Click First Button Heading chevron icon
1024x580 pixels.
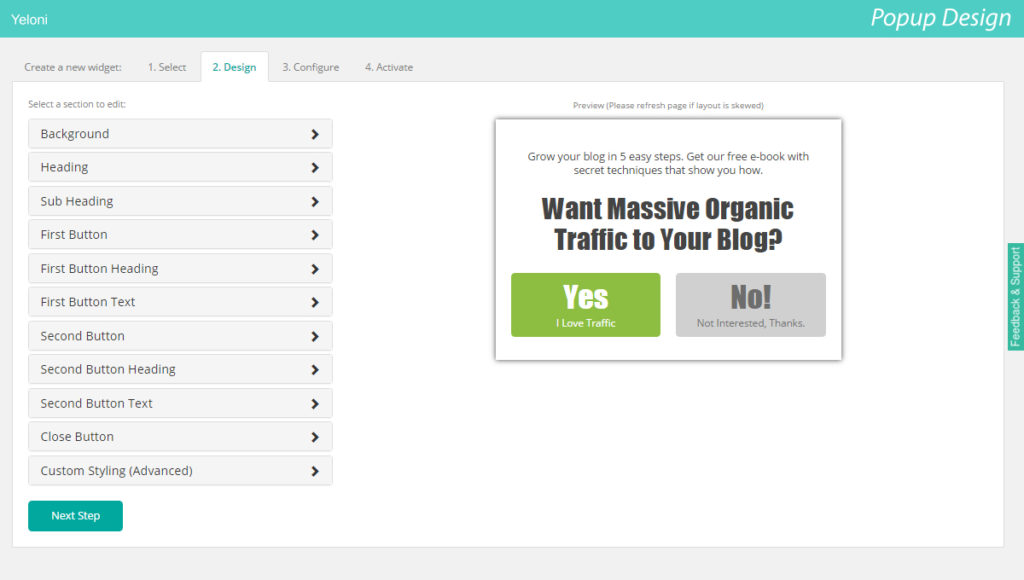pos(315,269)
